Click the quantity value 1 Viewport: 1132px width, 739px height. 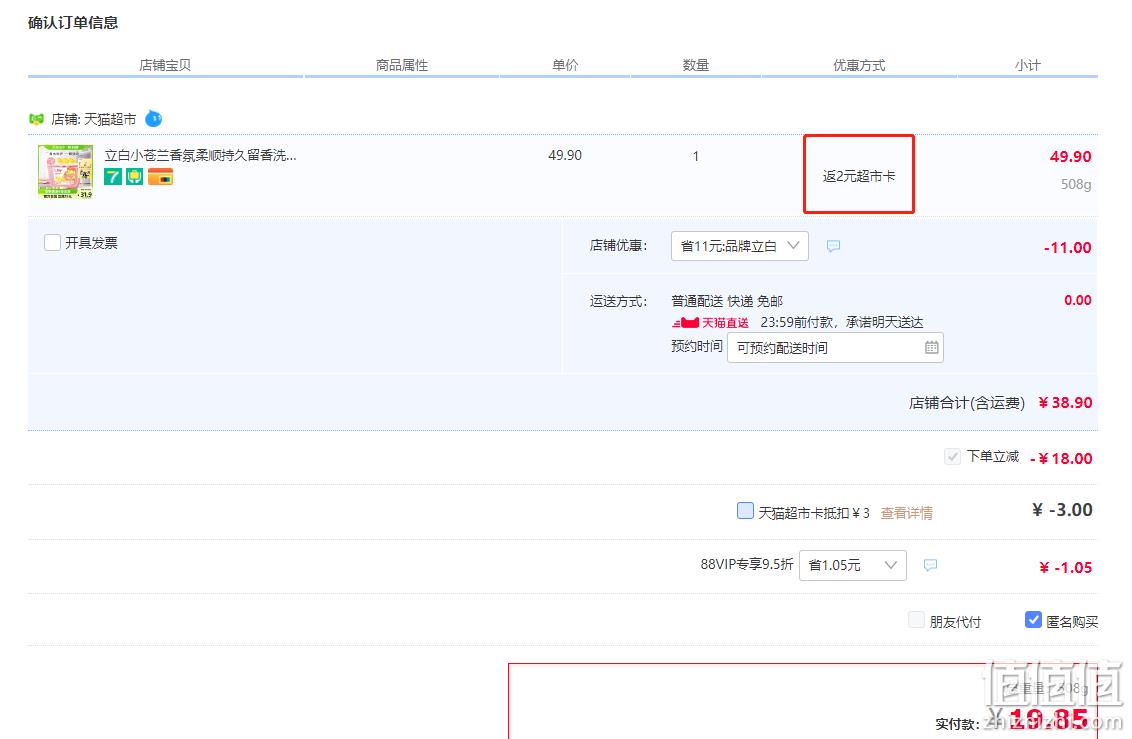point(696,156)
